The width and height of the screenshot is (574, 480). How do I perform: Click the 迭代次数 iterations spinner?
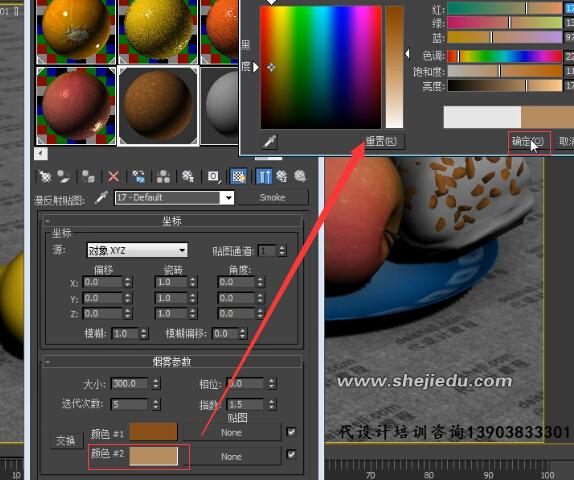tap(156, 404)
